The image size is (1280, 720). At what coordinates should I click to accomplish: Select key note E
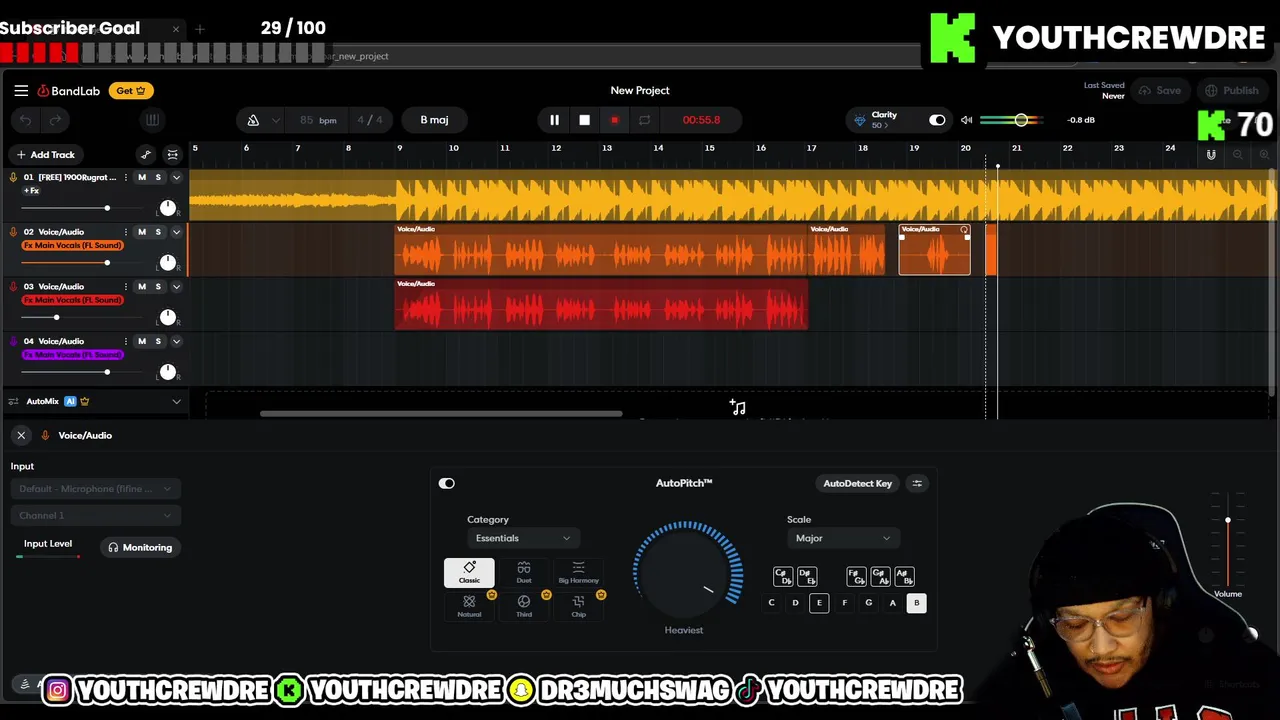pyautogui.click(x=819, y=603)
